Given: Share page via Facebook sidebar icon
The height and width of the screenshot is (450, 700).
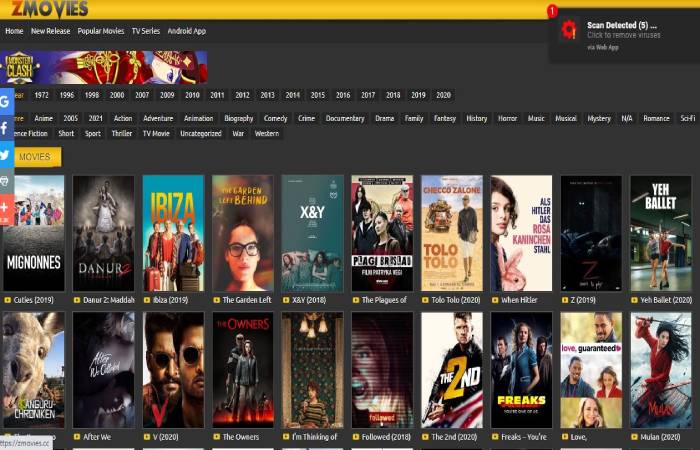Looking at the screenshot, I should point(6,128).
